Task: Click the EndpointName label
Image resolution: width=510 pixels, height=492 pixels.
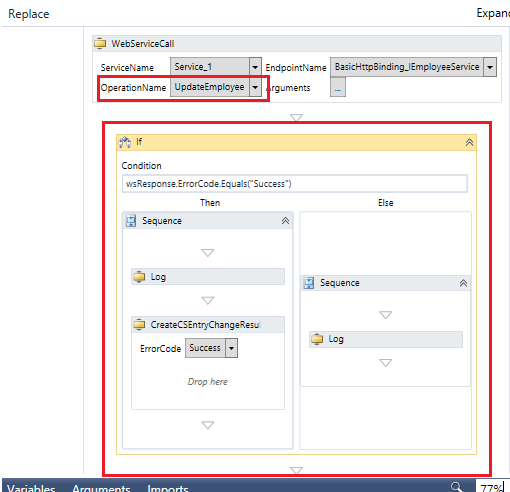Action: 296,68
